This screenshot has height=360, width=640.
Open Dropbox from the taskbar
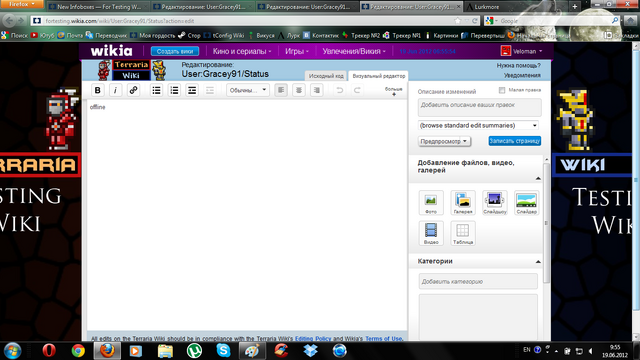311,351
